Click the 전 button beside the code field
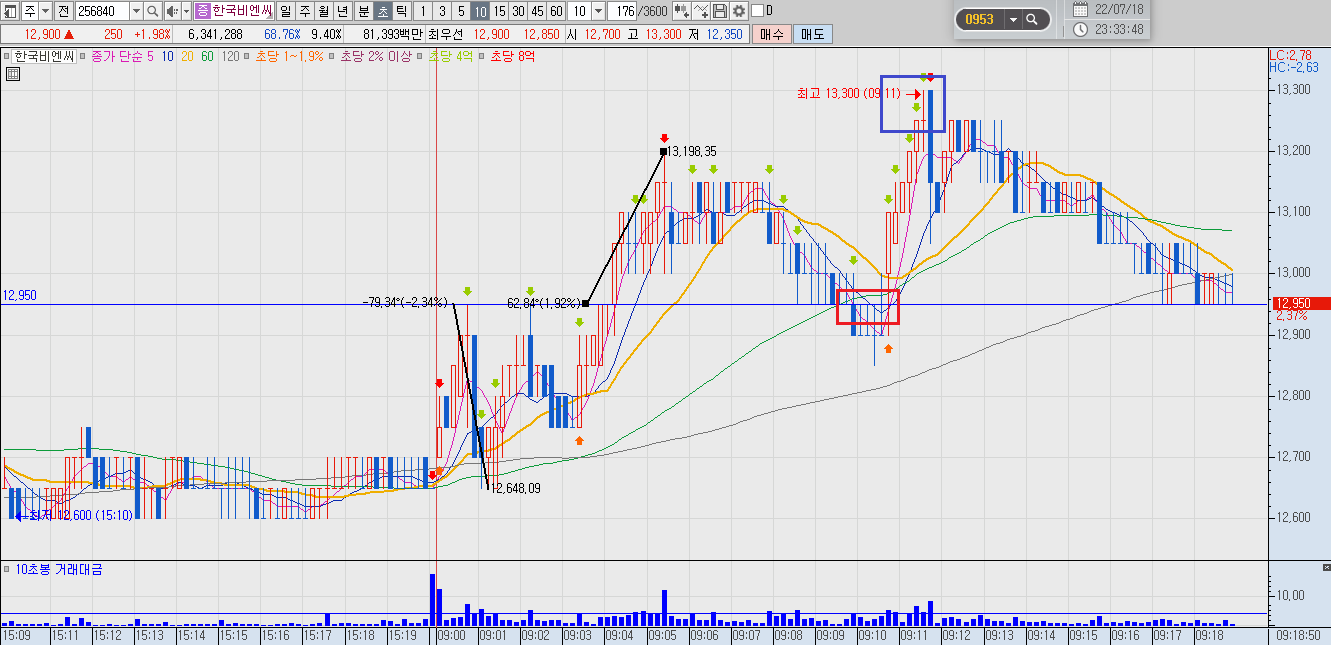The width and height of the screenshot is (1331, 645). [x=63, y=11]
